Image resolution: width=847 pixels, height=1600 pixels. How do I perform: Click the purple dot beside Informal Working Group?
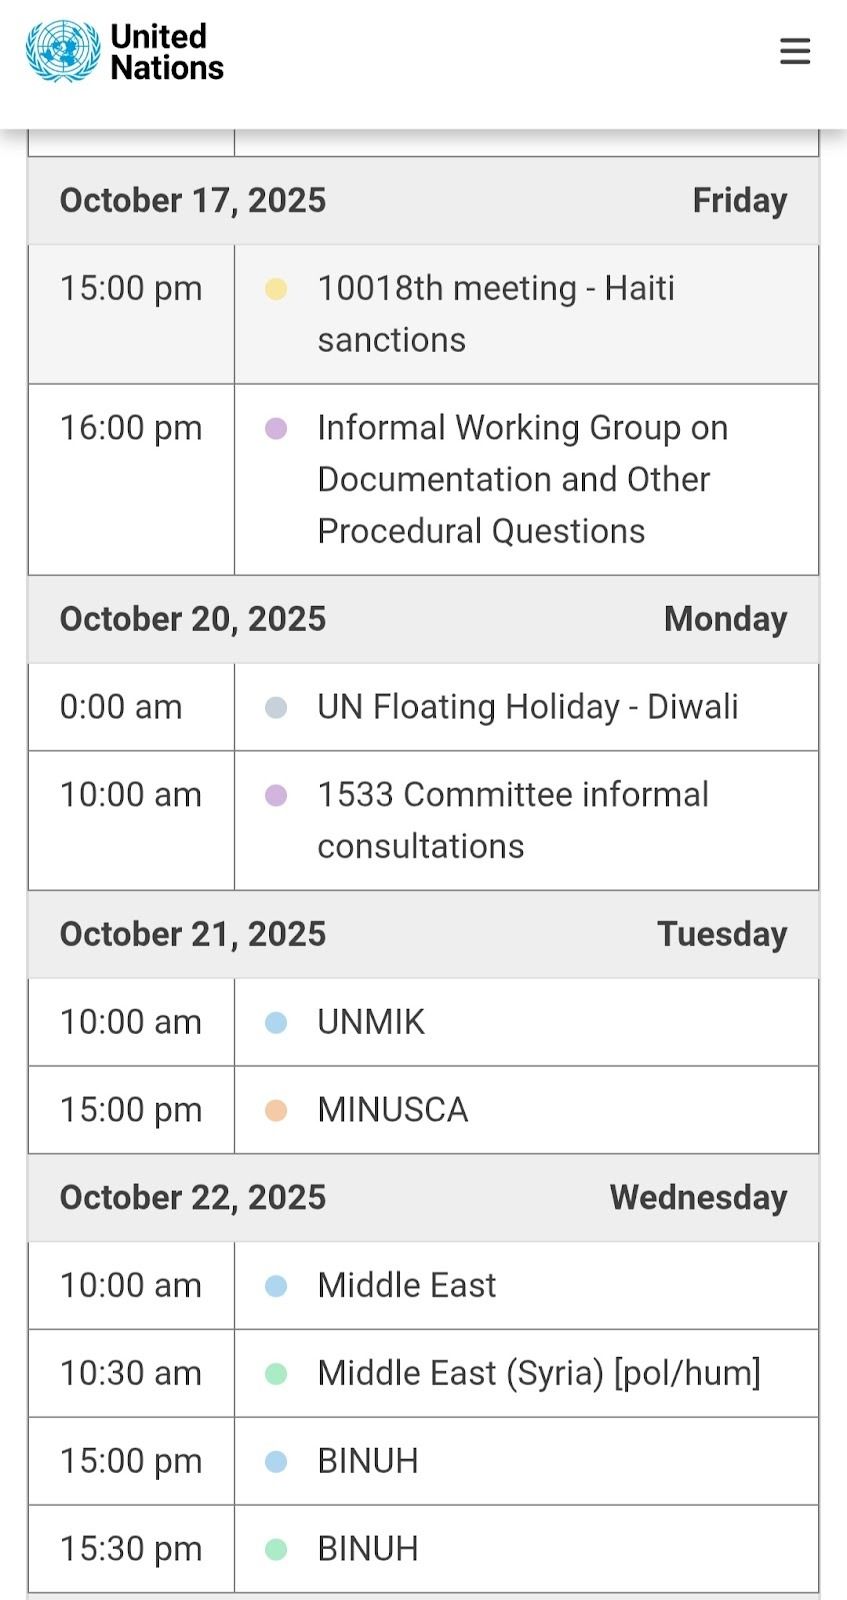point(276,428)
